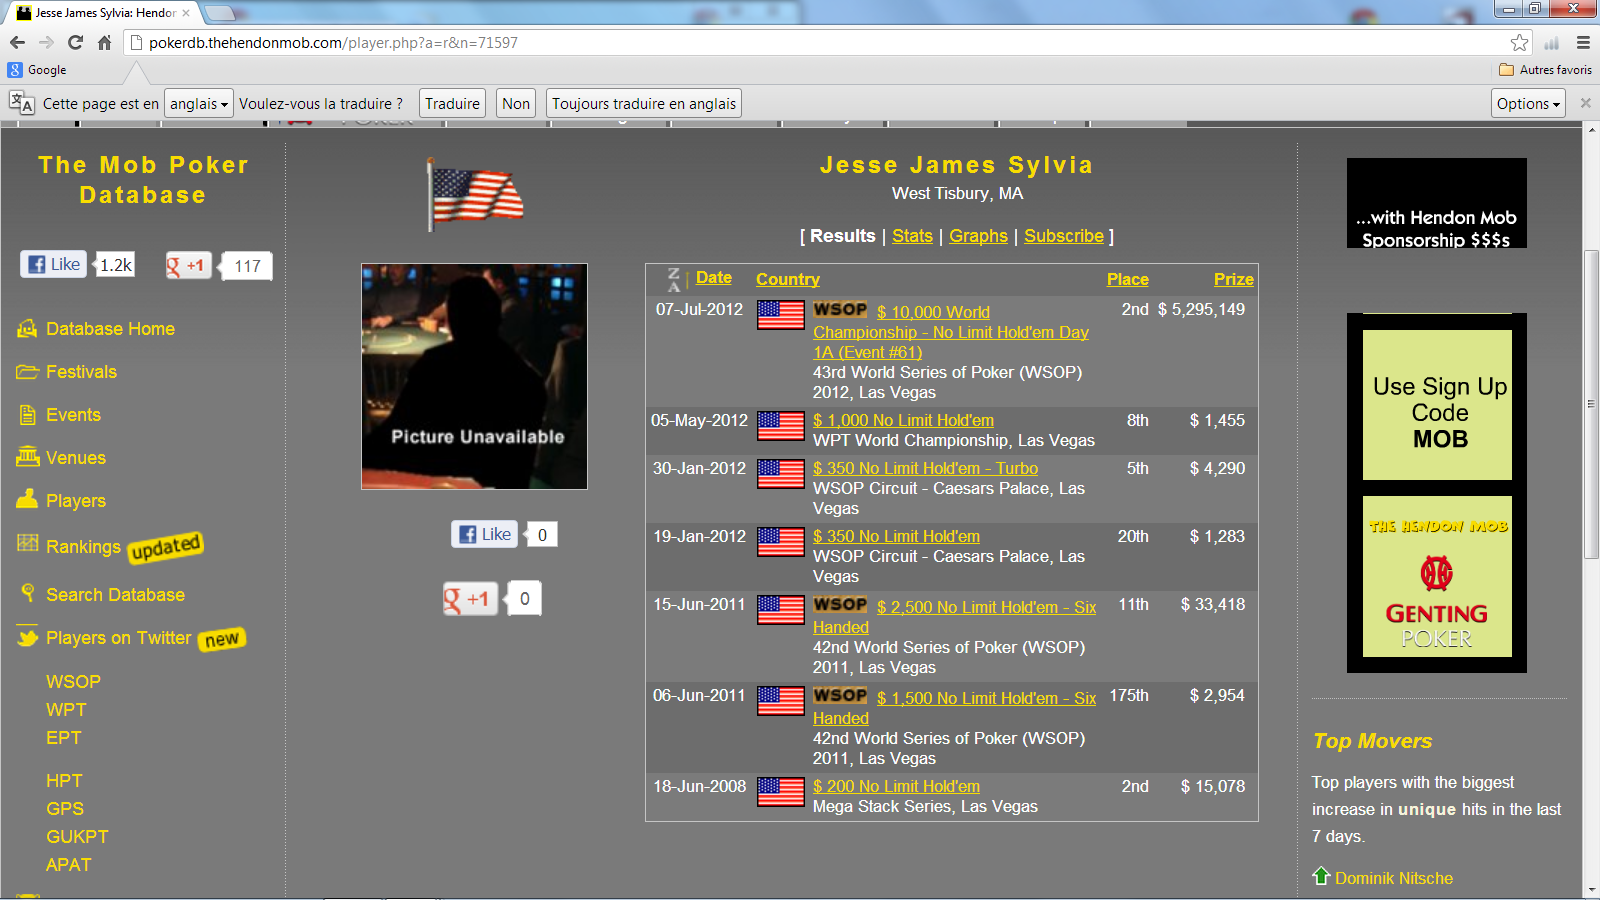Sort results by the Date column
Image resolution: width=1600 pixels, height=900 pixels.
coord(714,278)
